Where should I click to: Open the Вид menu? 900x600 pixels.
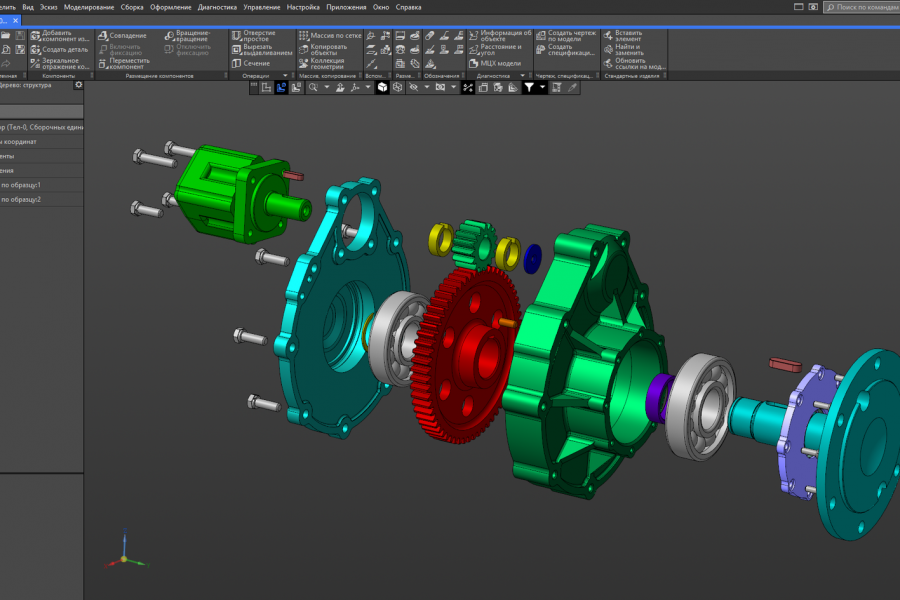[x=28, y=7]
